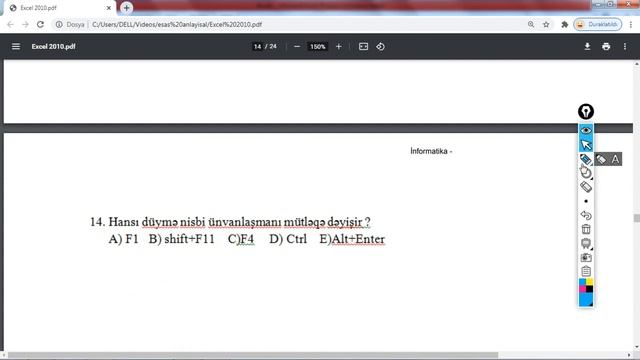Select the shapes tool with hand pointer
This screenshot has height=360, width=640.
(x=586, y=173)
